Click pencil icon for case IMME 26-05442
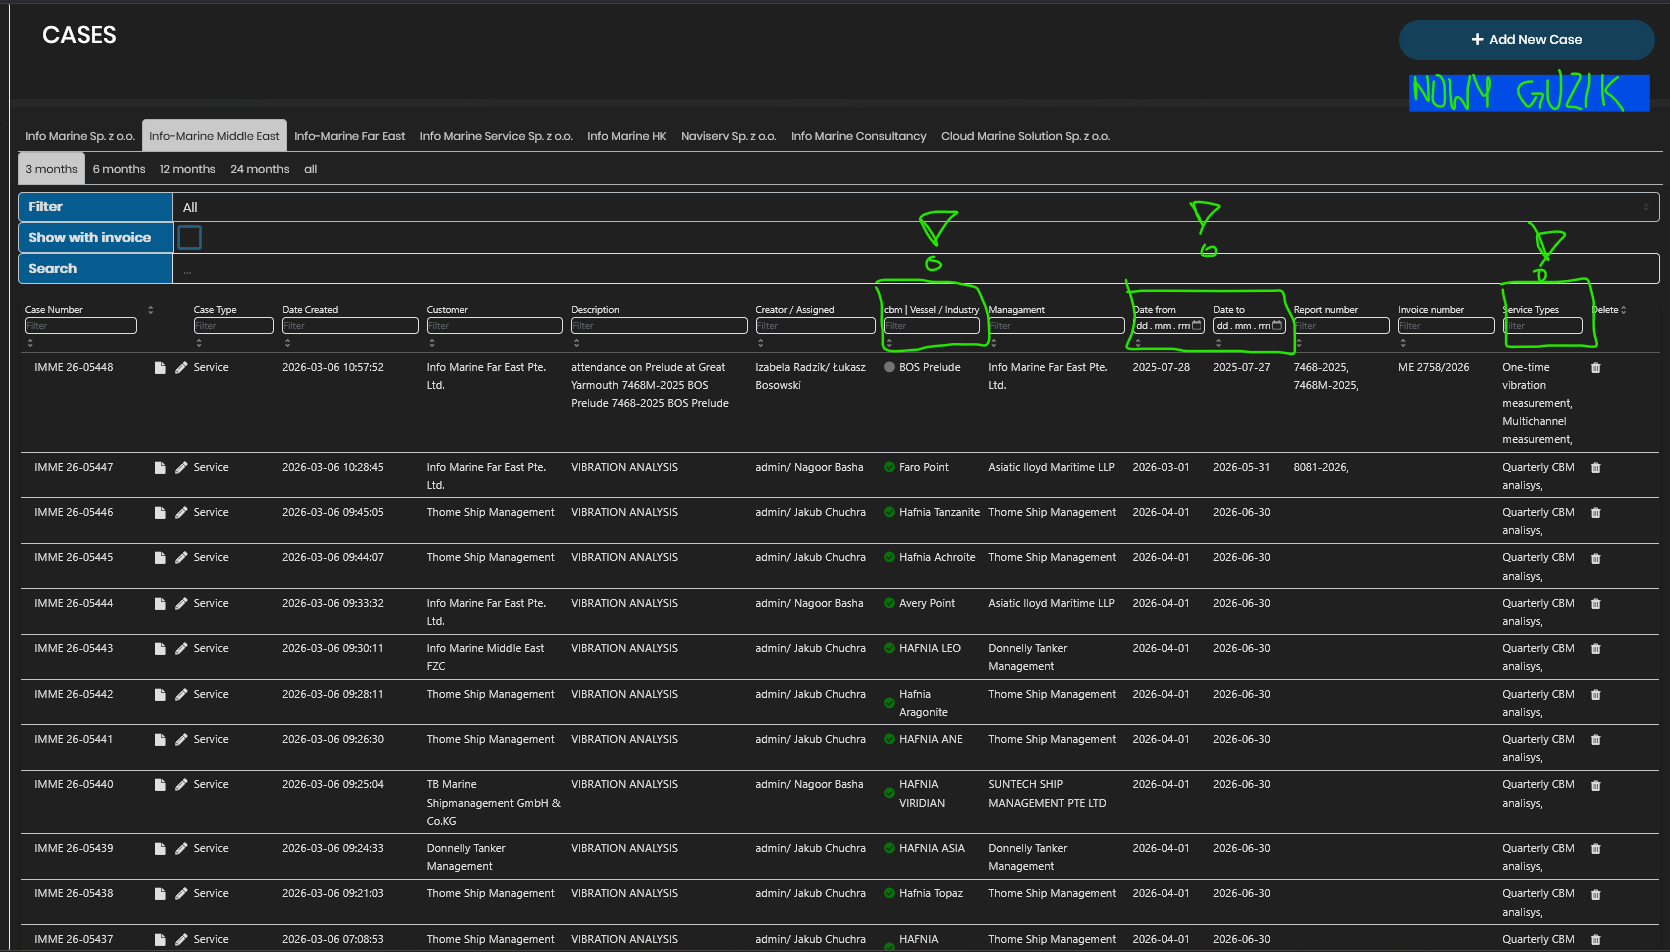The height and width of the screenshot is (952, 1670). [x=181, y=695]
